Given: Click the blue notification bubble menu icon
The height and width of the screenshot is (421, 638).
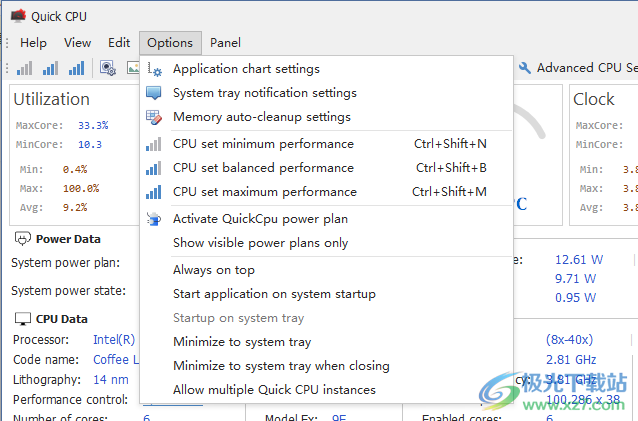Looking at the screenshot, I should 153,93.
